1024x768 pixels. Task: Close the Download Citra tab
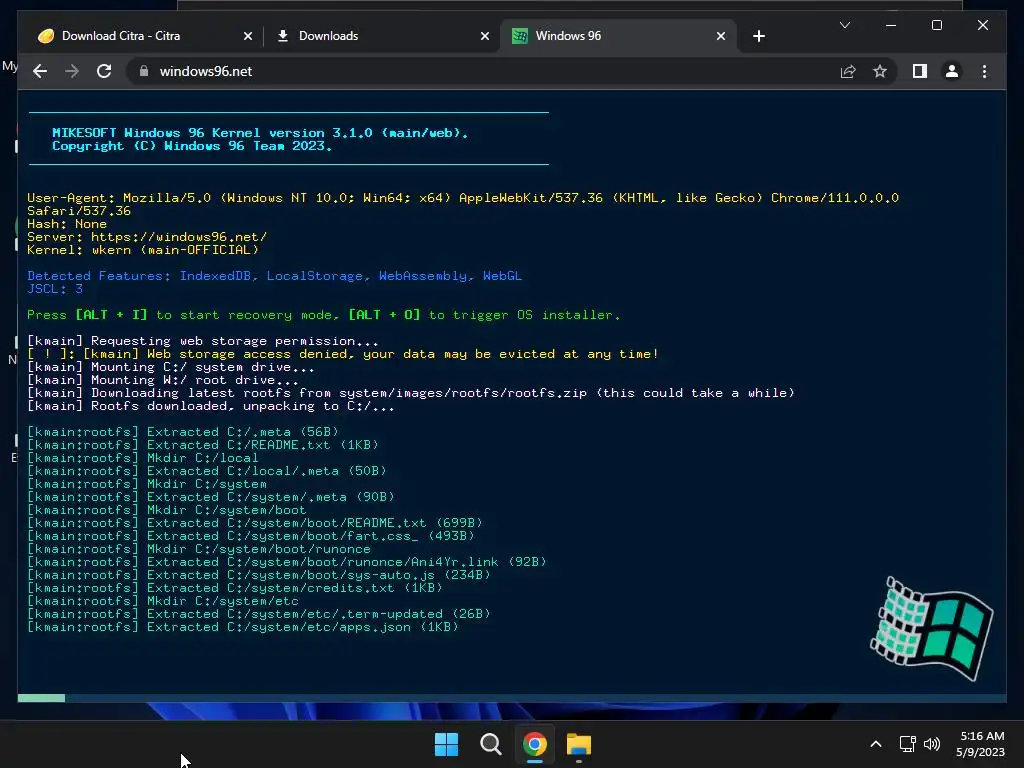(x=248, y=36)
